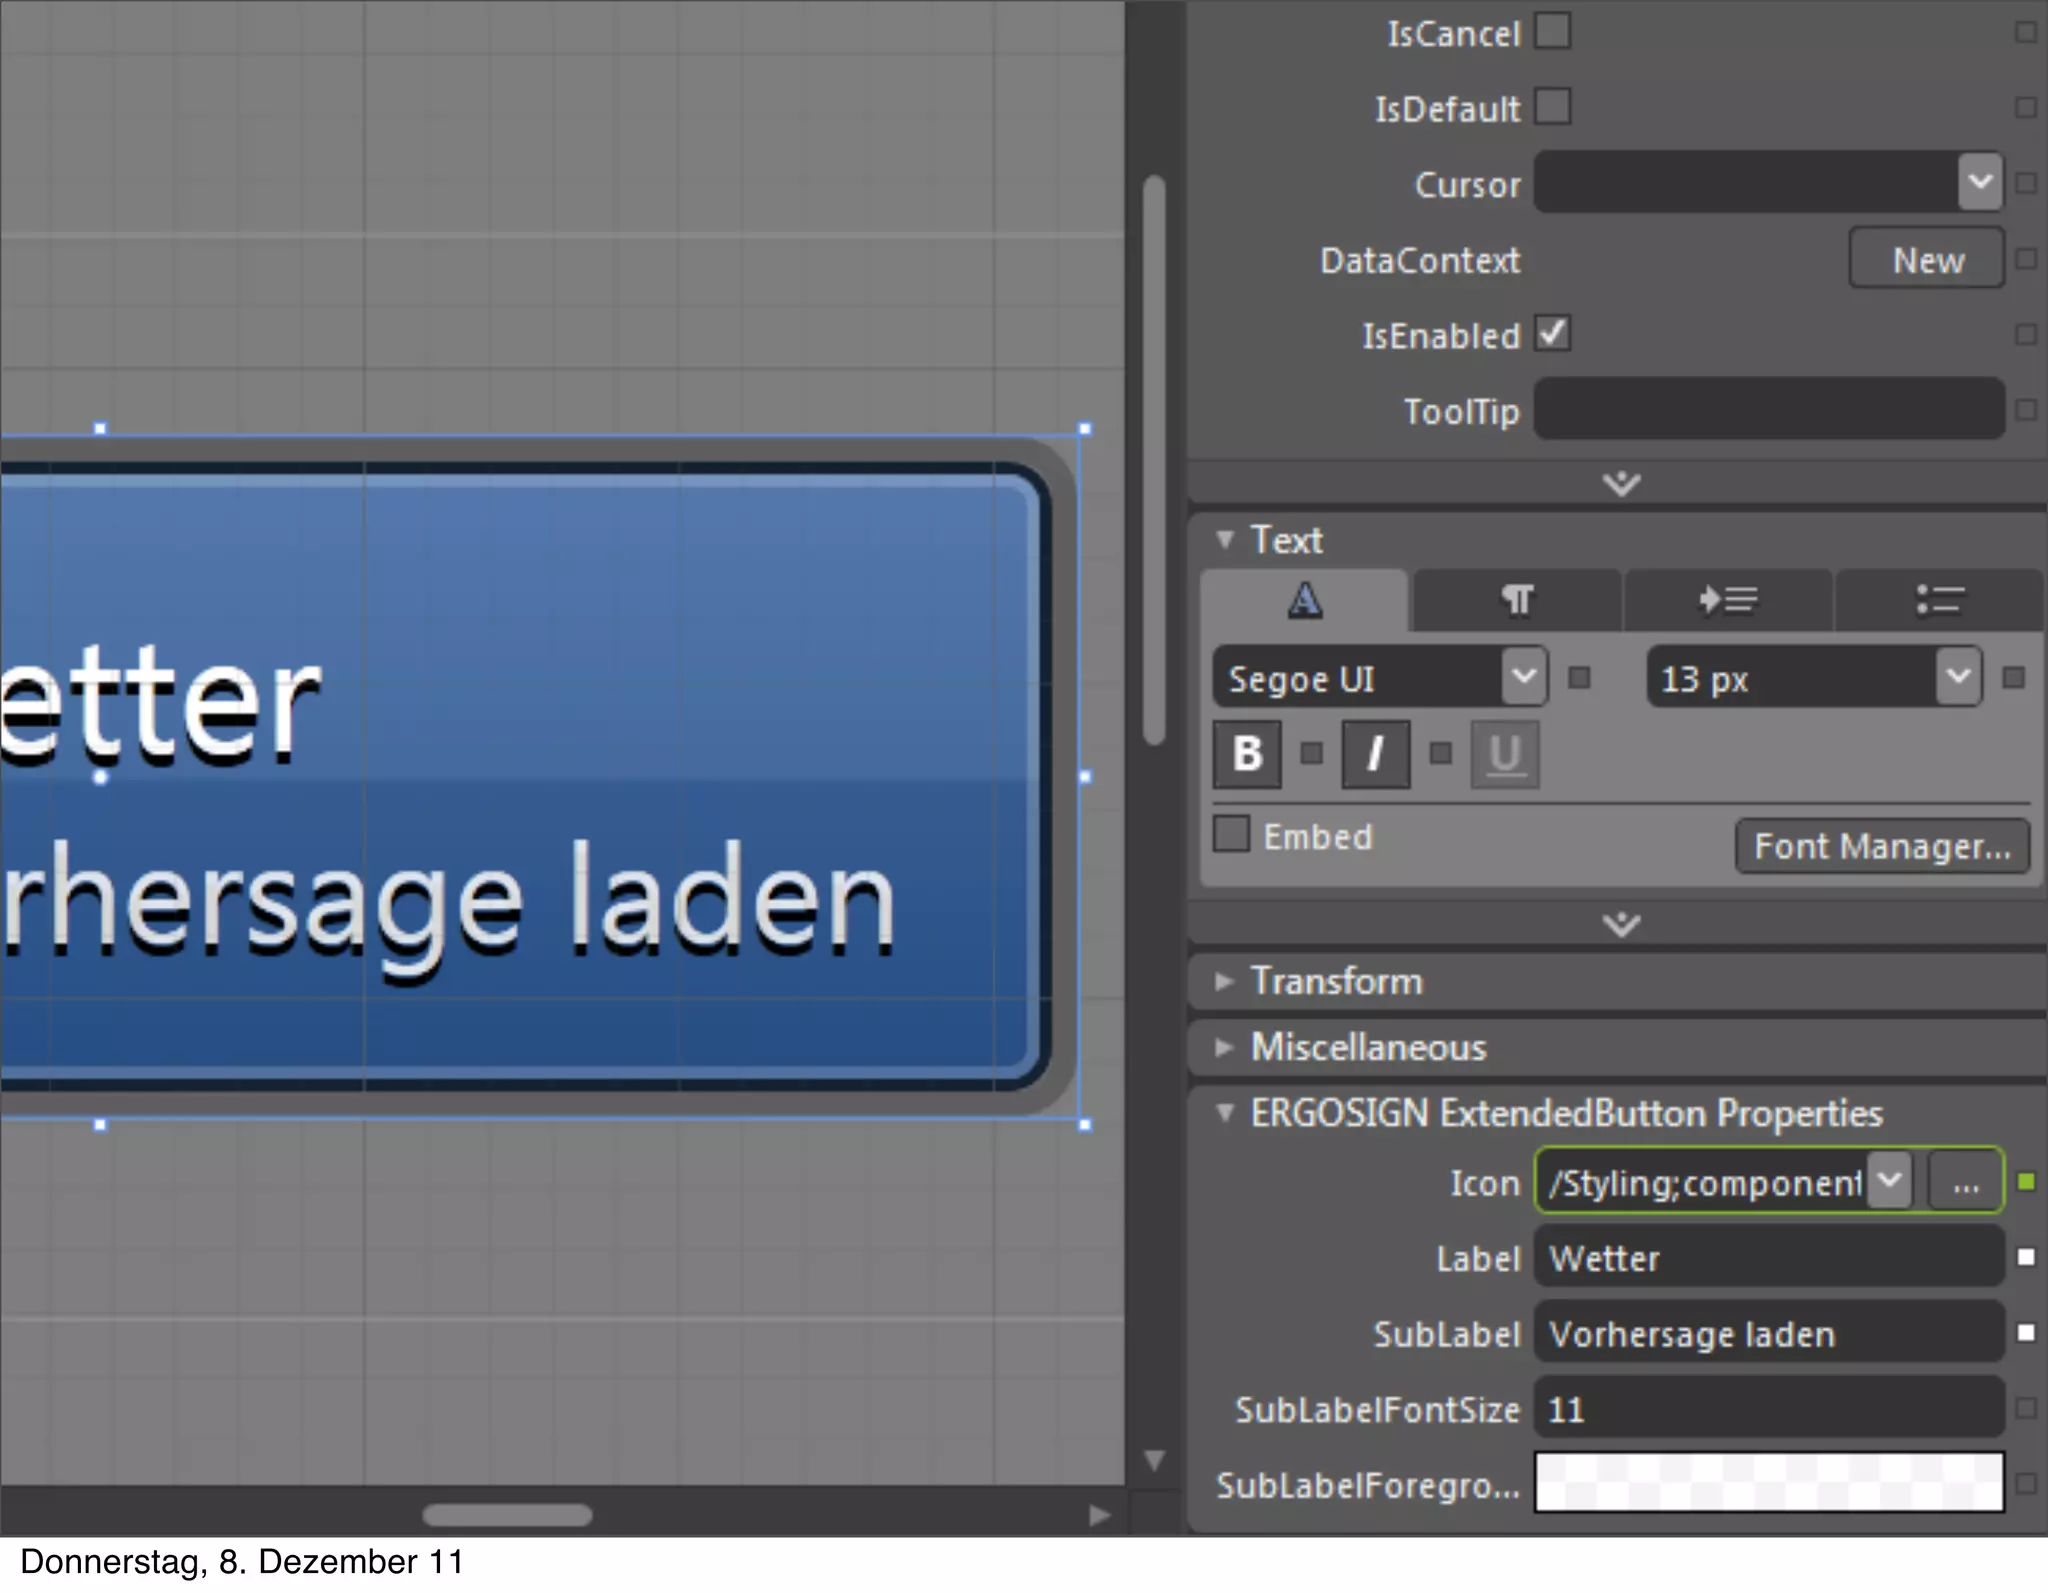Click the New DataContext button
The height and width of the screenshot is (1593, 2048).
tap(1927, 259)
